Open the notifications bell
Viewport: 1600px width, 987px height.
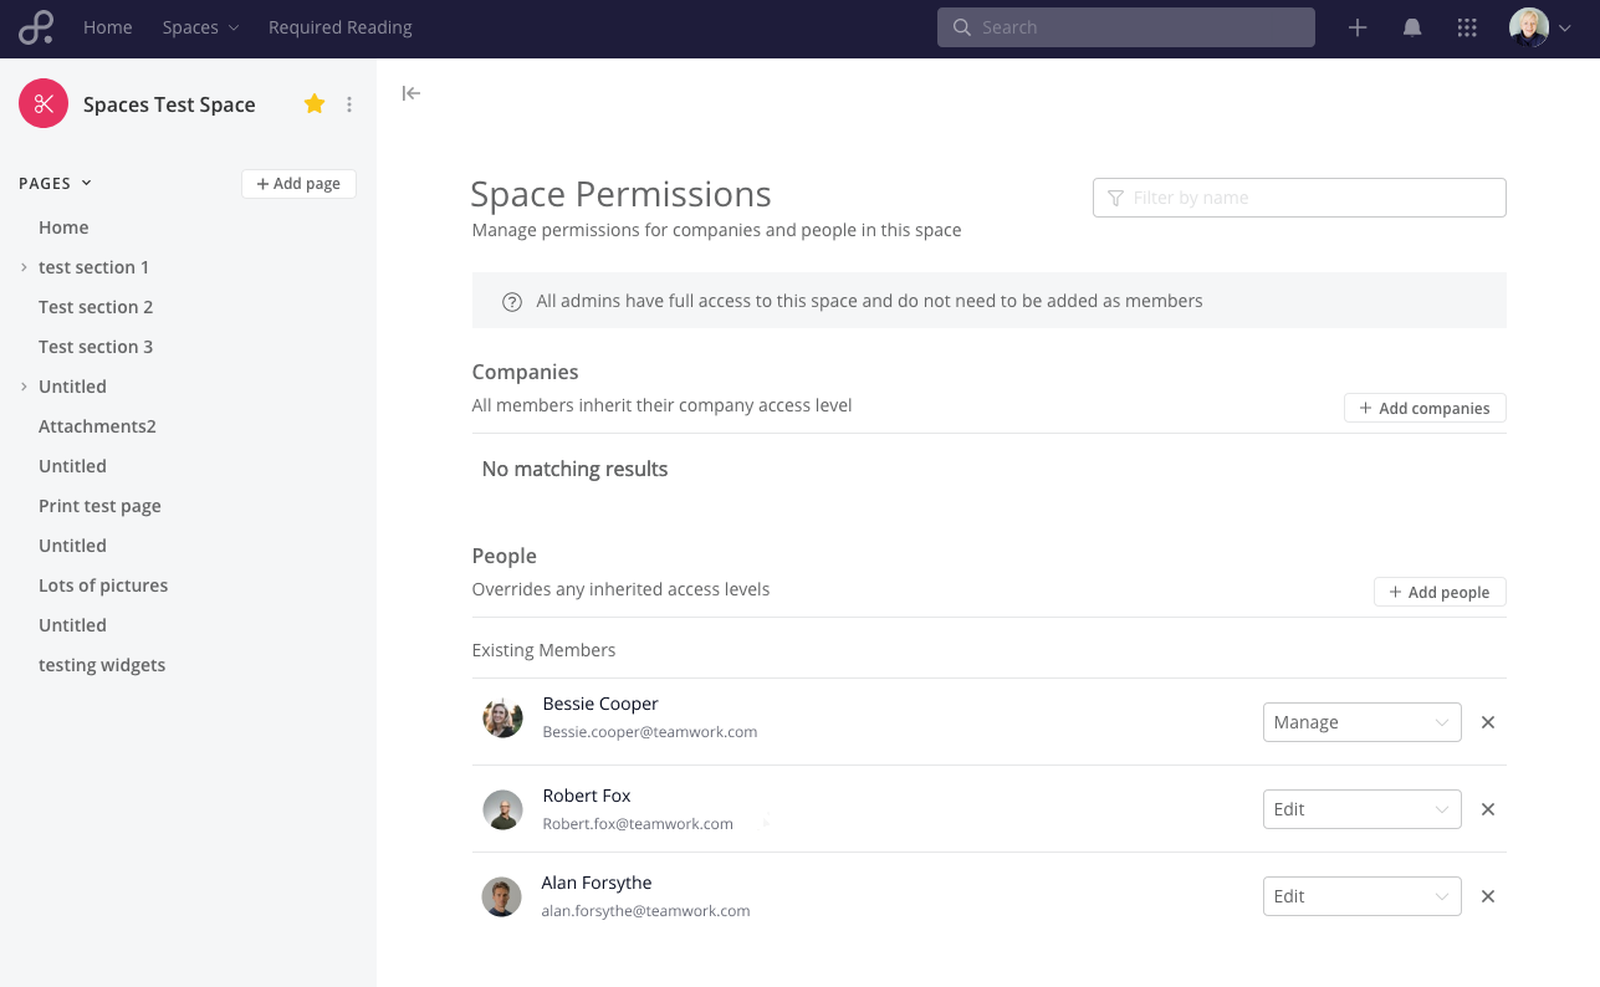point(1412,28)
